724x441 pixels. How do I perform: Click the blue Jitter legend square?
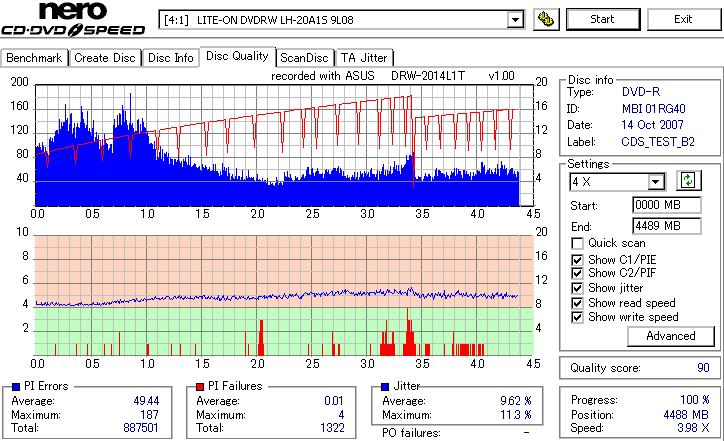click(x=385, y=387)
